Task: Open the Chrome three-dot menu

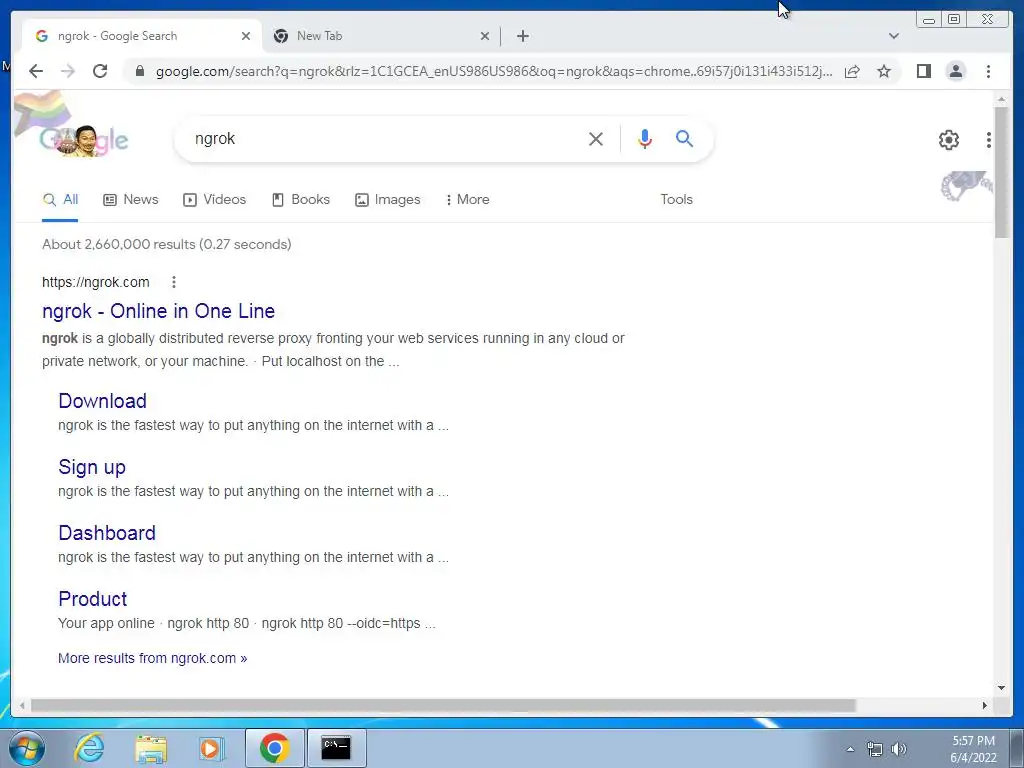Action: (988, 71)
